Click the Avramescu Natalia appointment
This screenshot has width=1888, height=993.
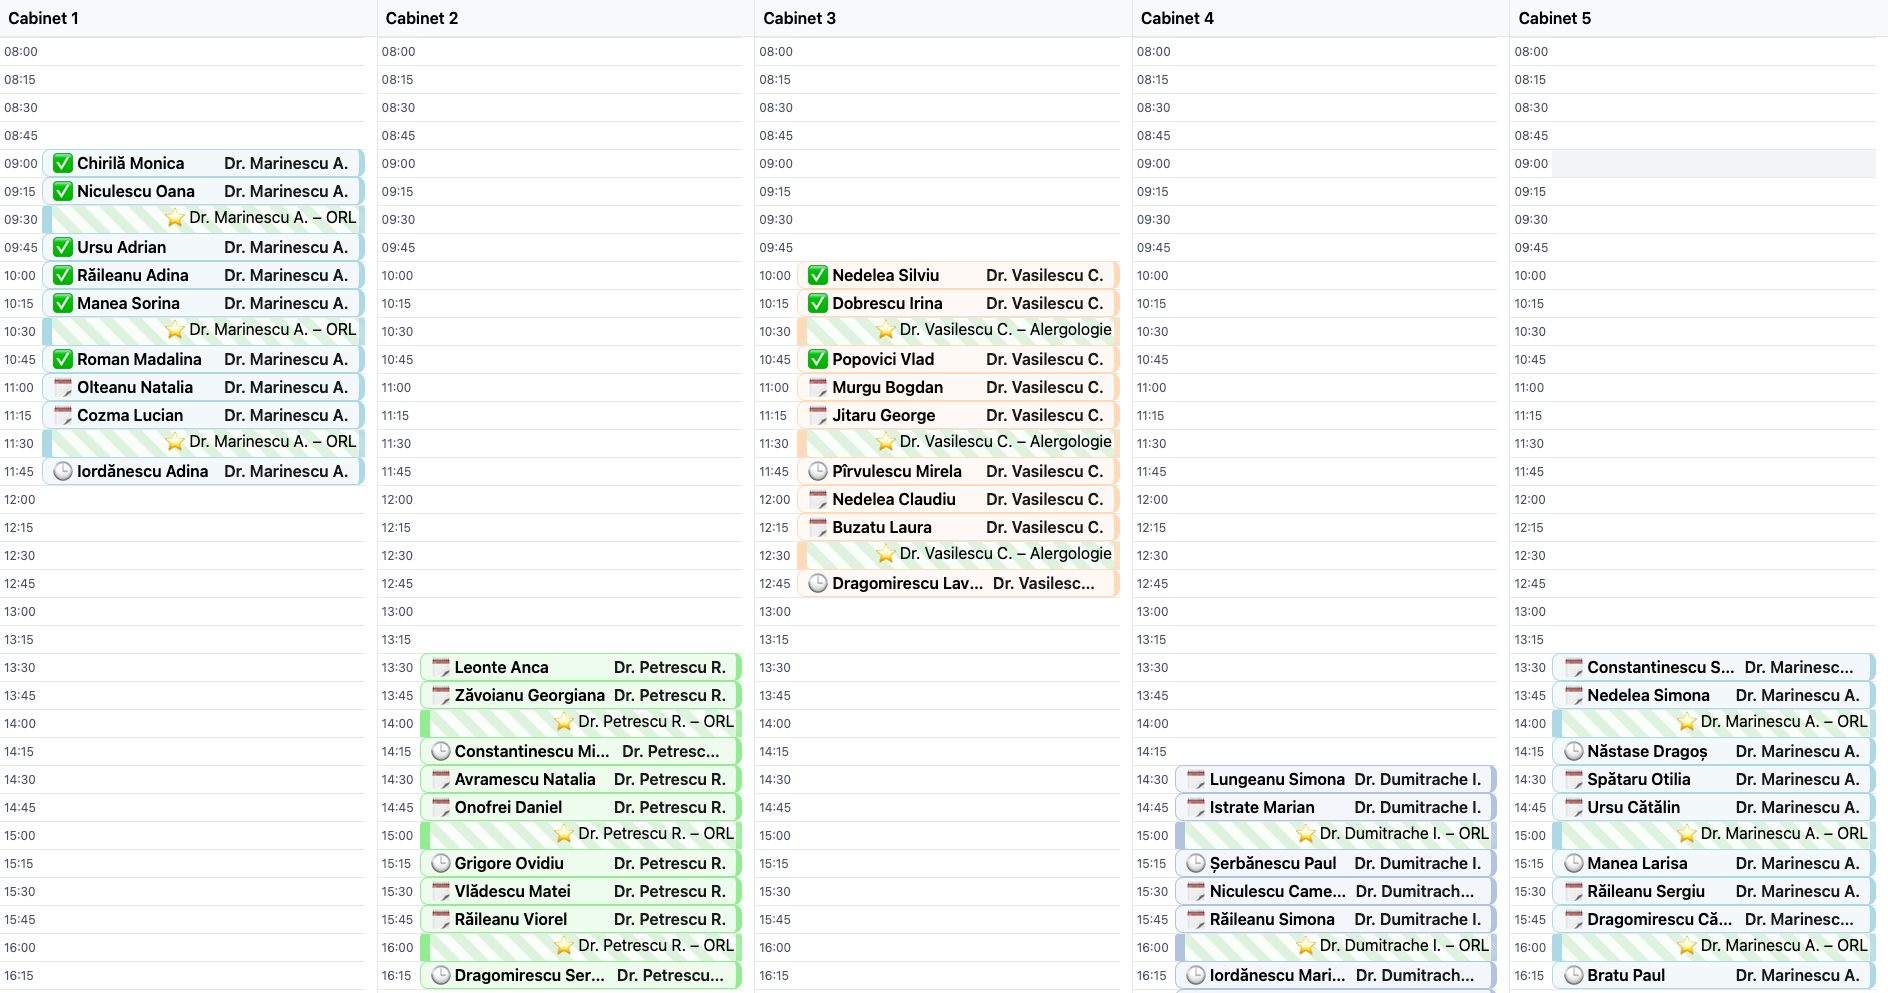[581, 779]
